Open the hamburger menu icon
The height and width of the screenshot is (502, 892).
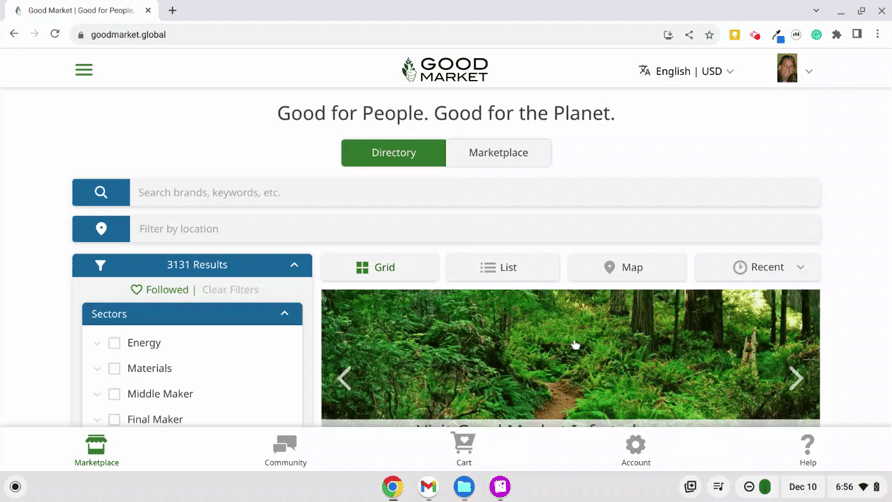tap(84, 70)
